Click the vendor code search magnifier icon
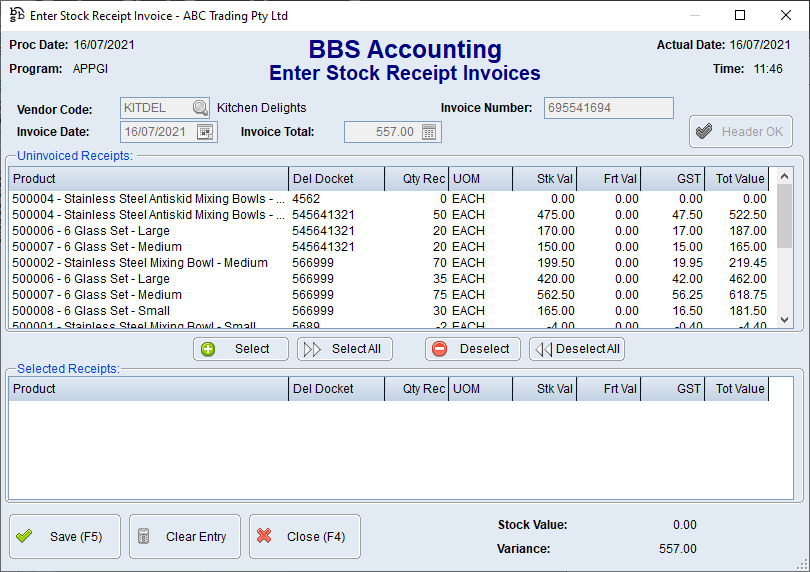 point(200,108)
